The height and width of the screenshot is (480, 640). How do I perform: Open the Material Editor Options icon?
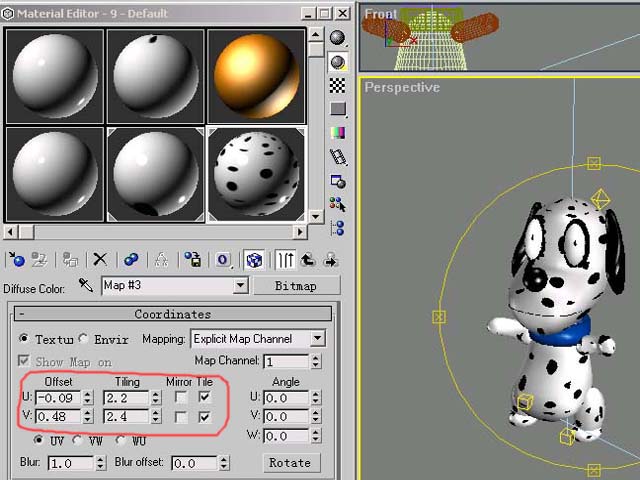point(338,181)
